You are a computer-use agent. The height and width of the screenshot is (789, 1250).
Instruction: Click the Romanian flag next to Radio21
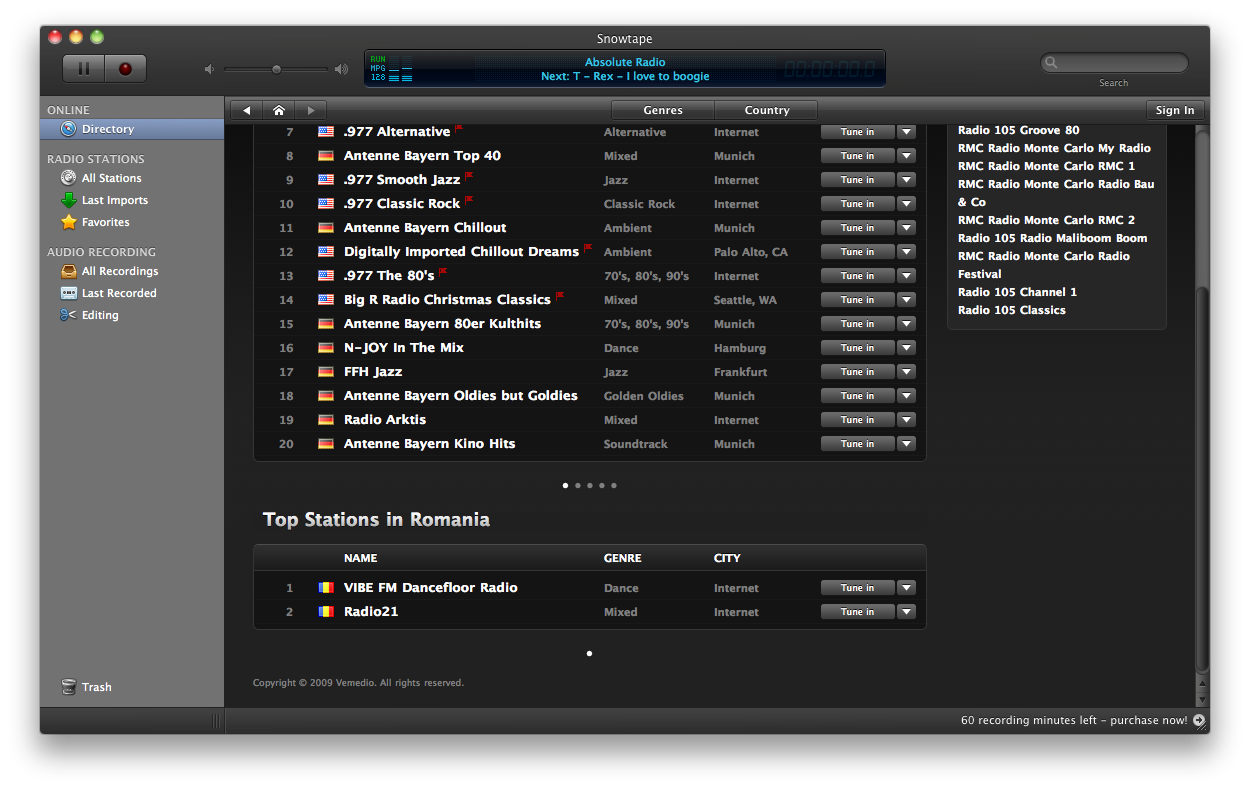pyautogui.click(x=326, y=612)
